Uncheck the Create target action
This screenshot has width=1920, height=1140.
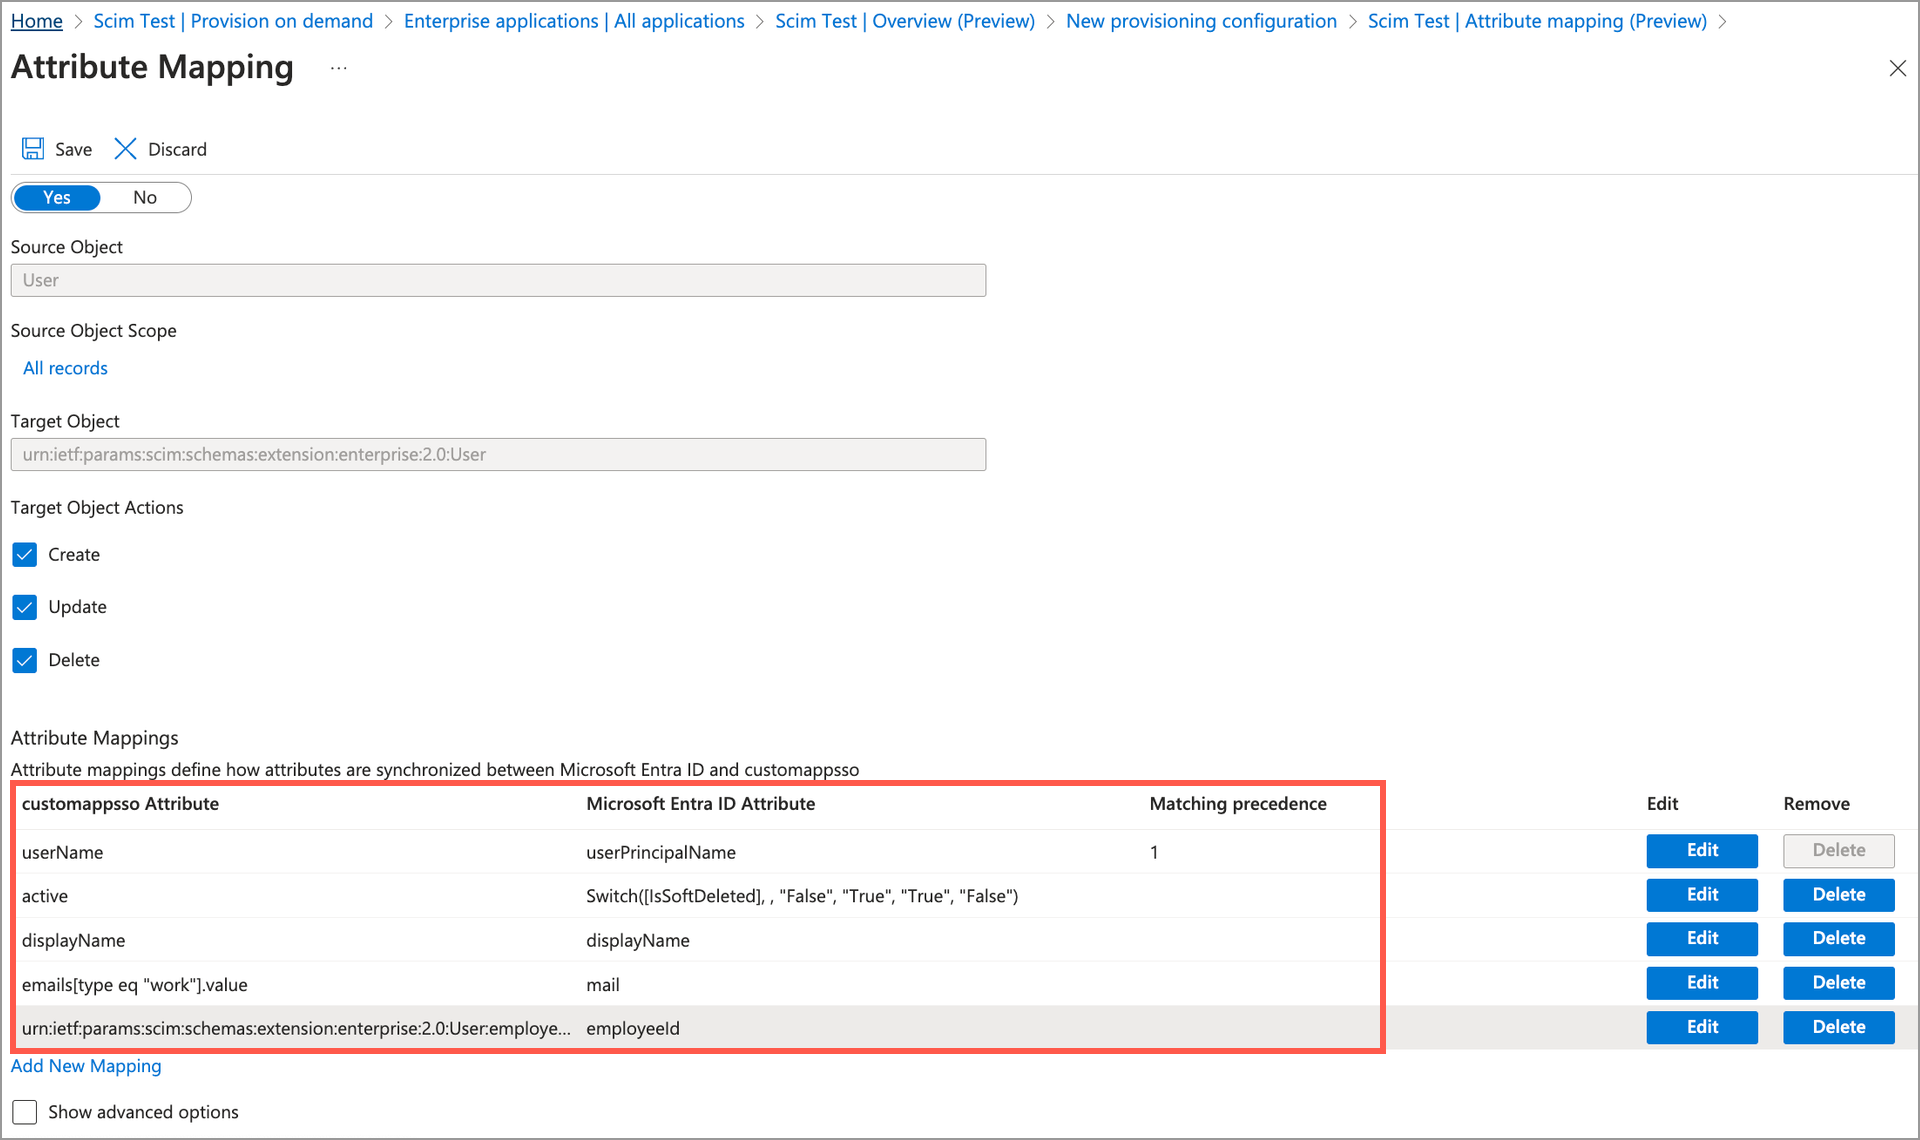pos(24,554)
